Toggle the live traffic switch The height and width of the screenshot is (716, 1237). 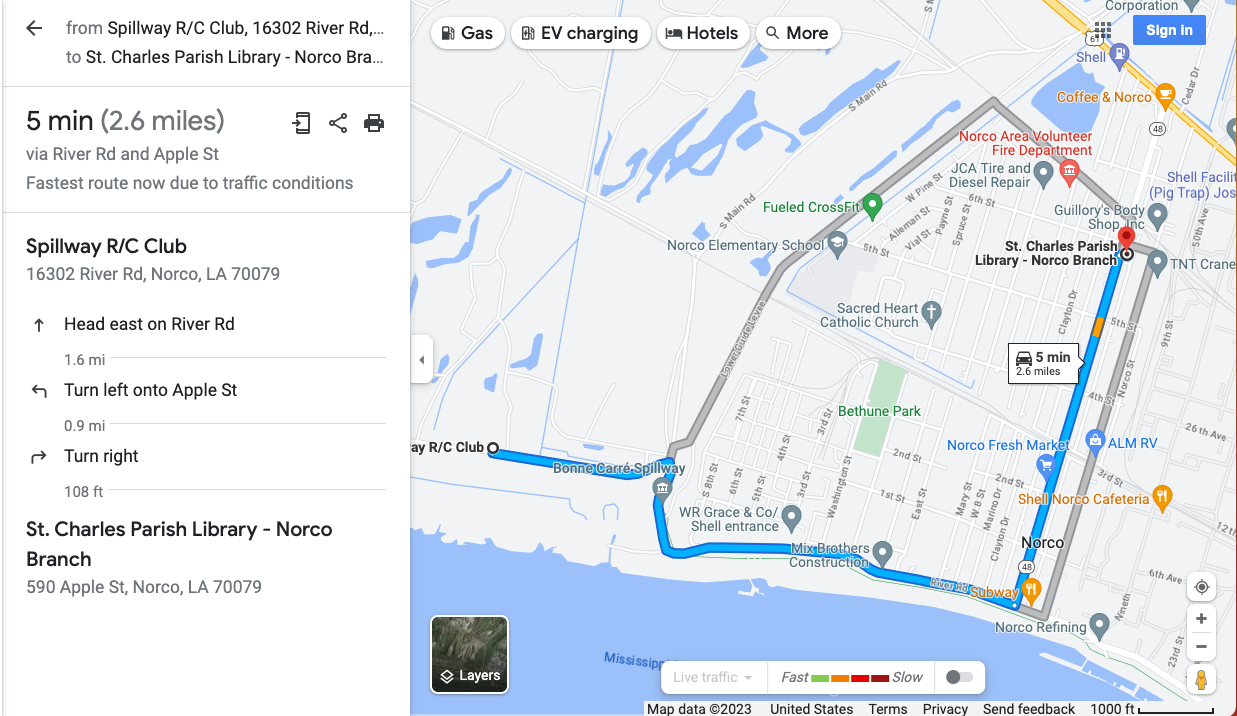[x=959, y=677]
